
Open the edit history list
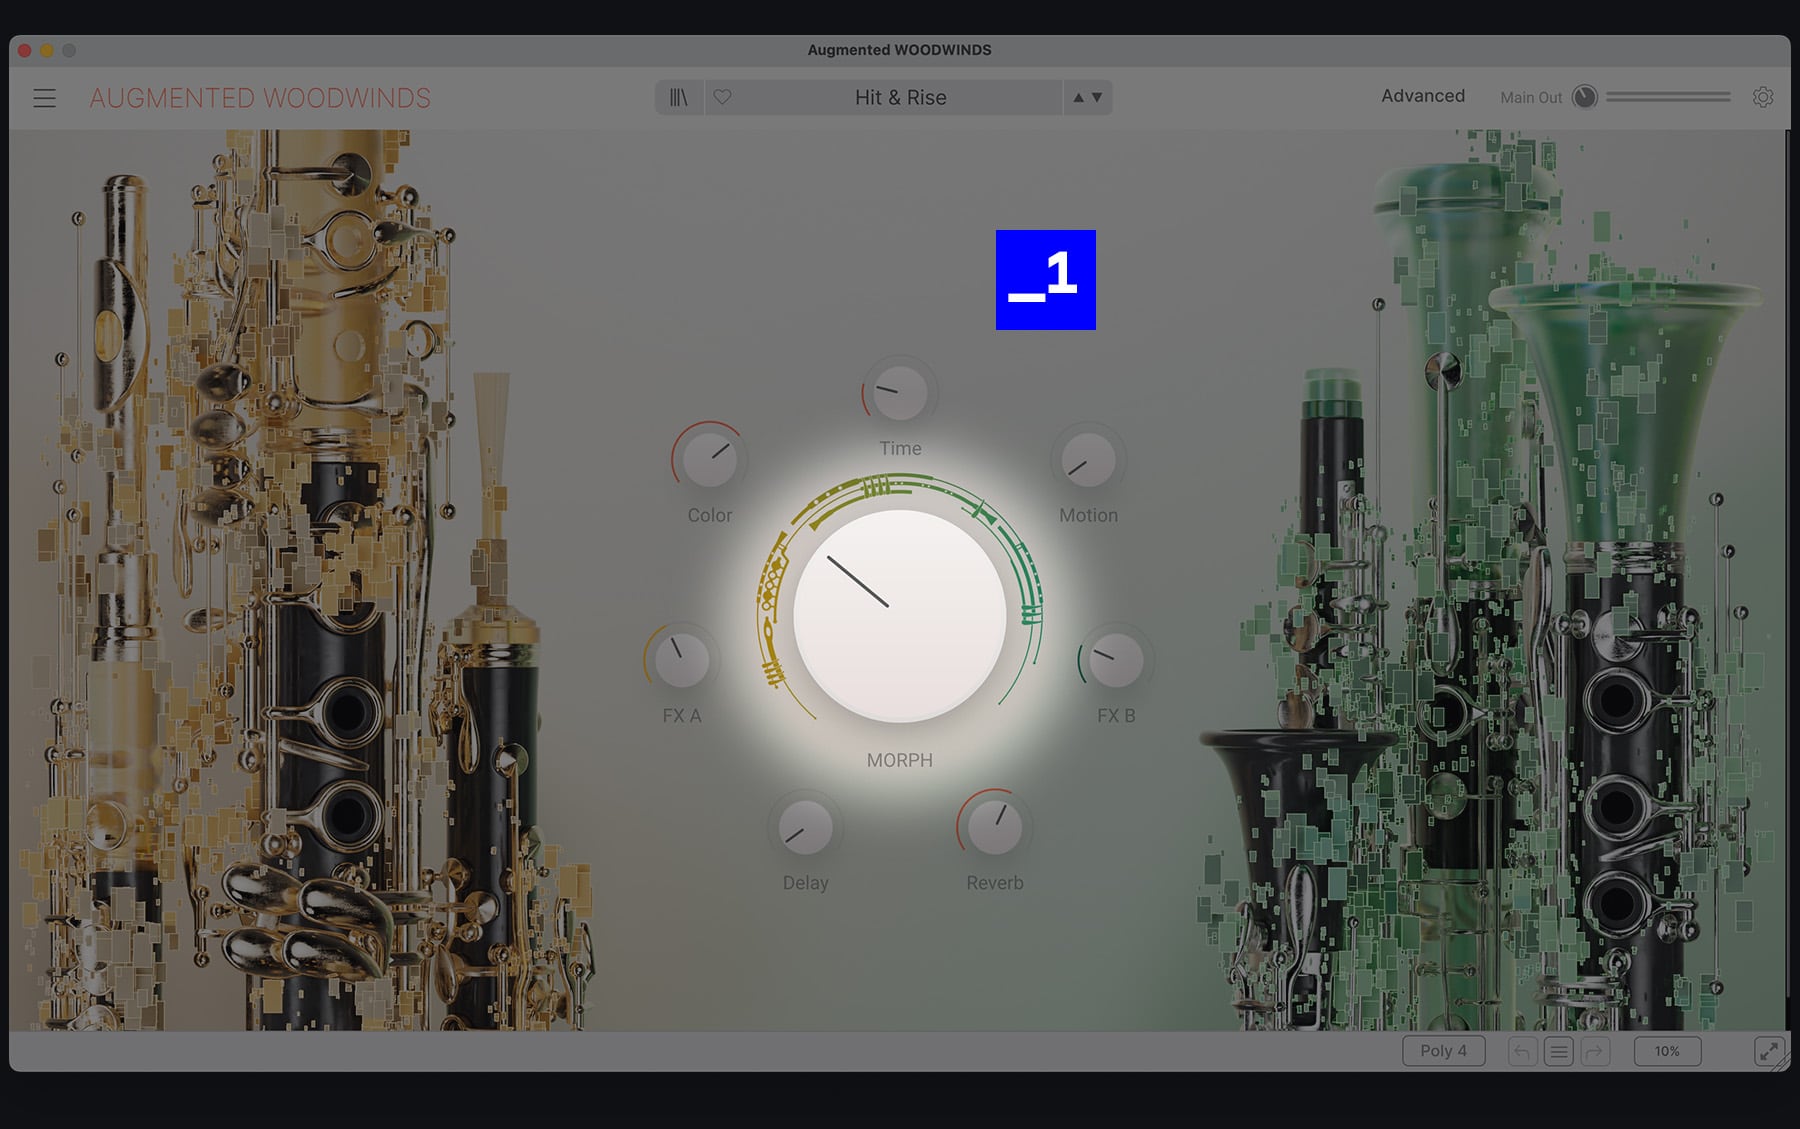pos(1558,1051)
